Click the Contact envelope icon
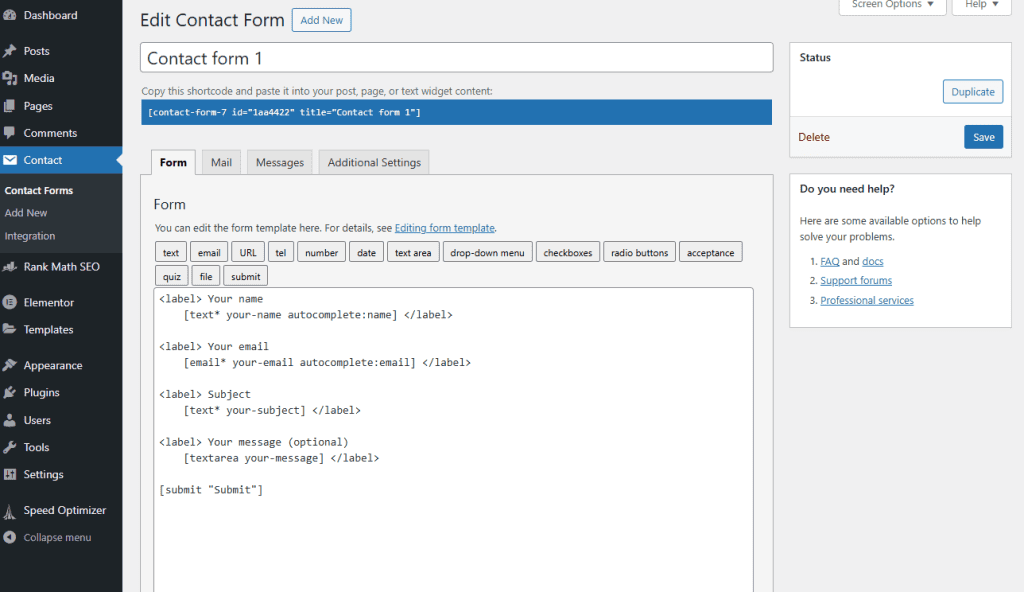Viewport: 1024px width, 592px height. click(10, 160)
